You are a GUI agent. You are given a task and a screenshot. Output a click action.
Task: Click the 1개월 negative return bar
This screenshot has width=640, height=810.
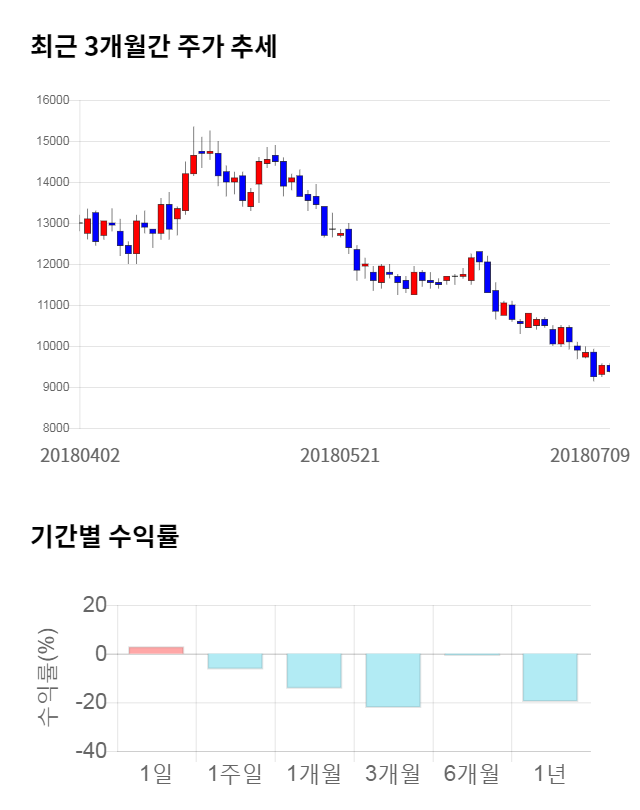(x=314, y=671)
